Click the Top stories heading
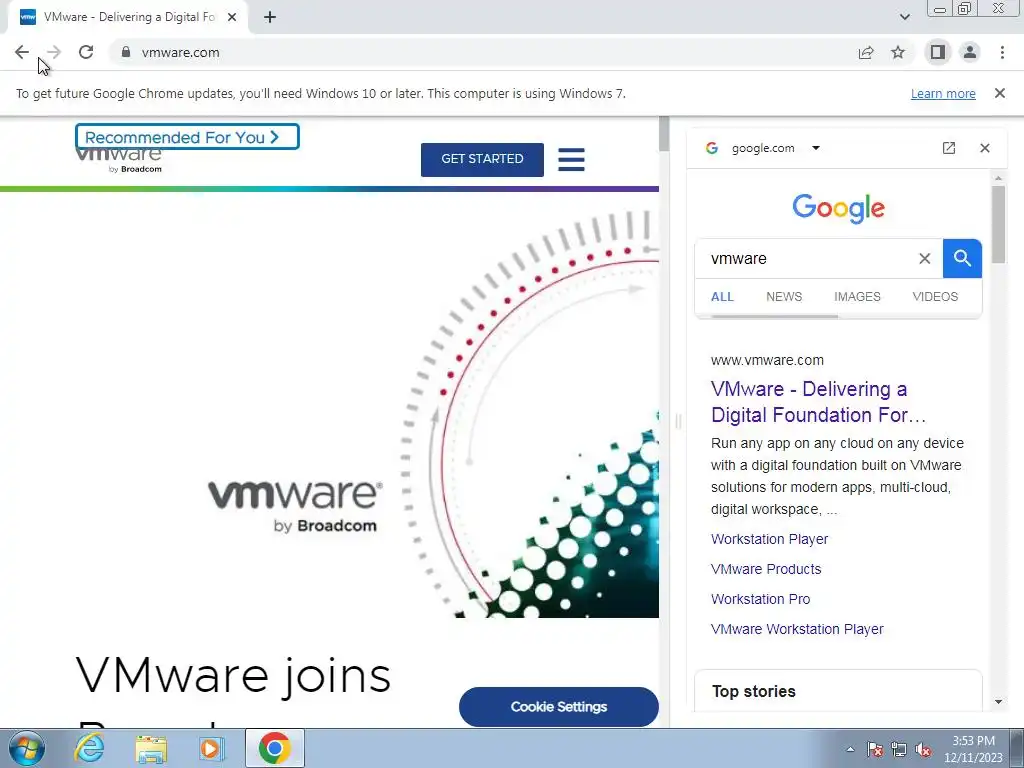The image size is (1024, 768). point(754,692)
